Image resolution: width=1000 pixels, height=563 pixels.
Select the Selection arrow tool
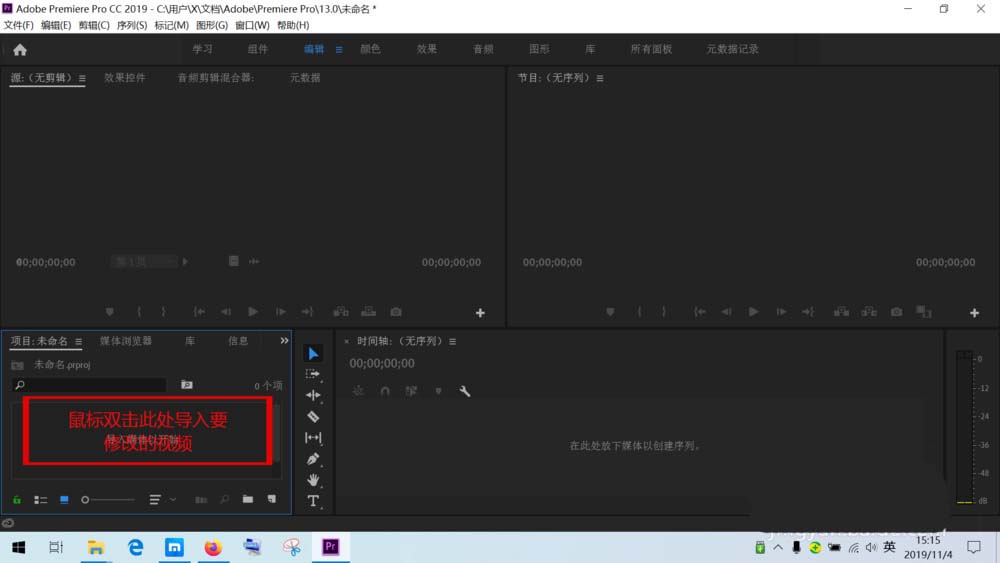click(313, 353)
